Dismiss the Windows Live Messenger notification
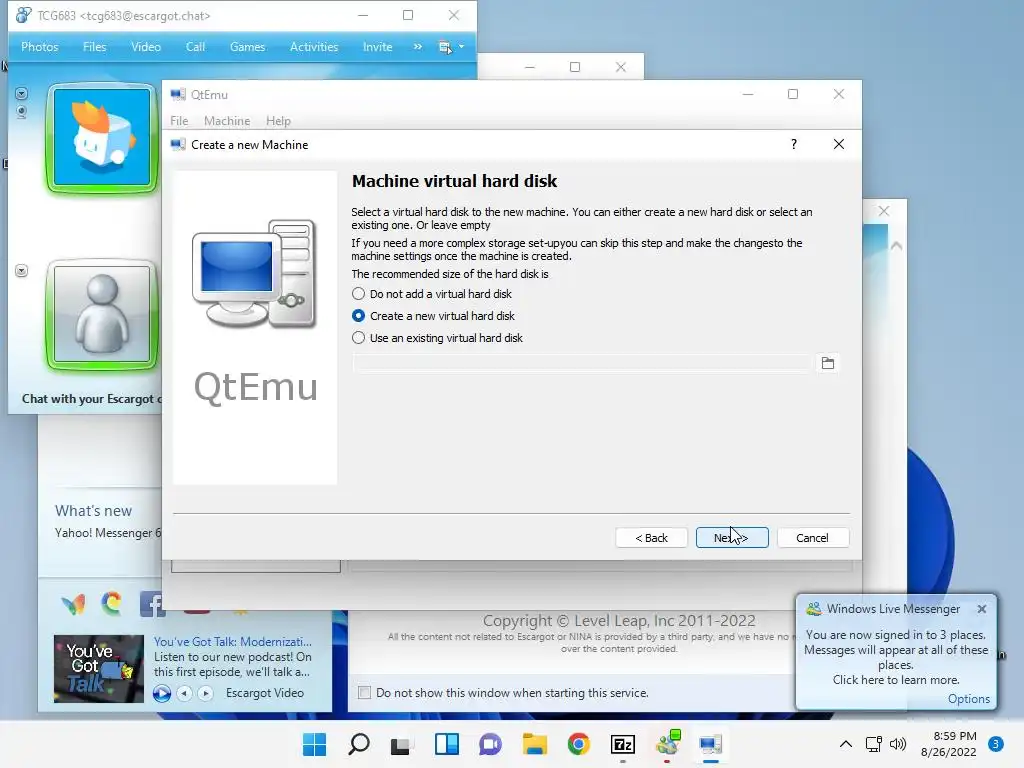 point(982,609)
